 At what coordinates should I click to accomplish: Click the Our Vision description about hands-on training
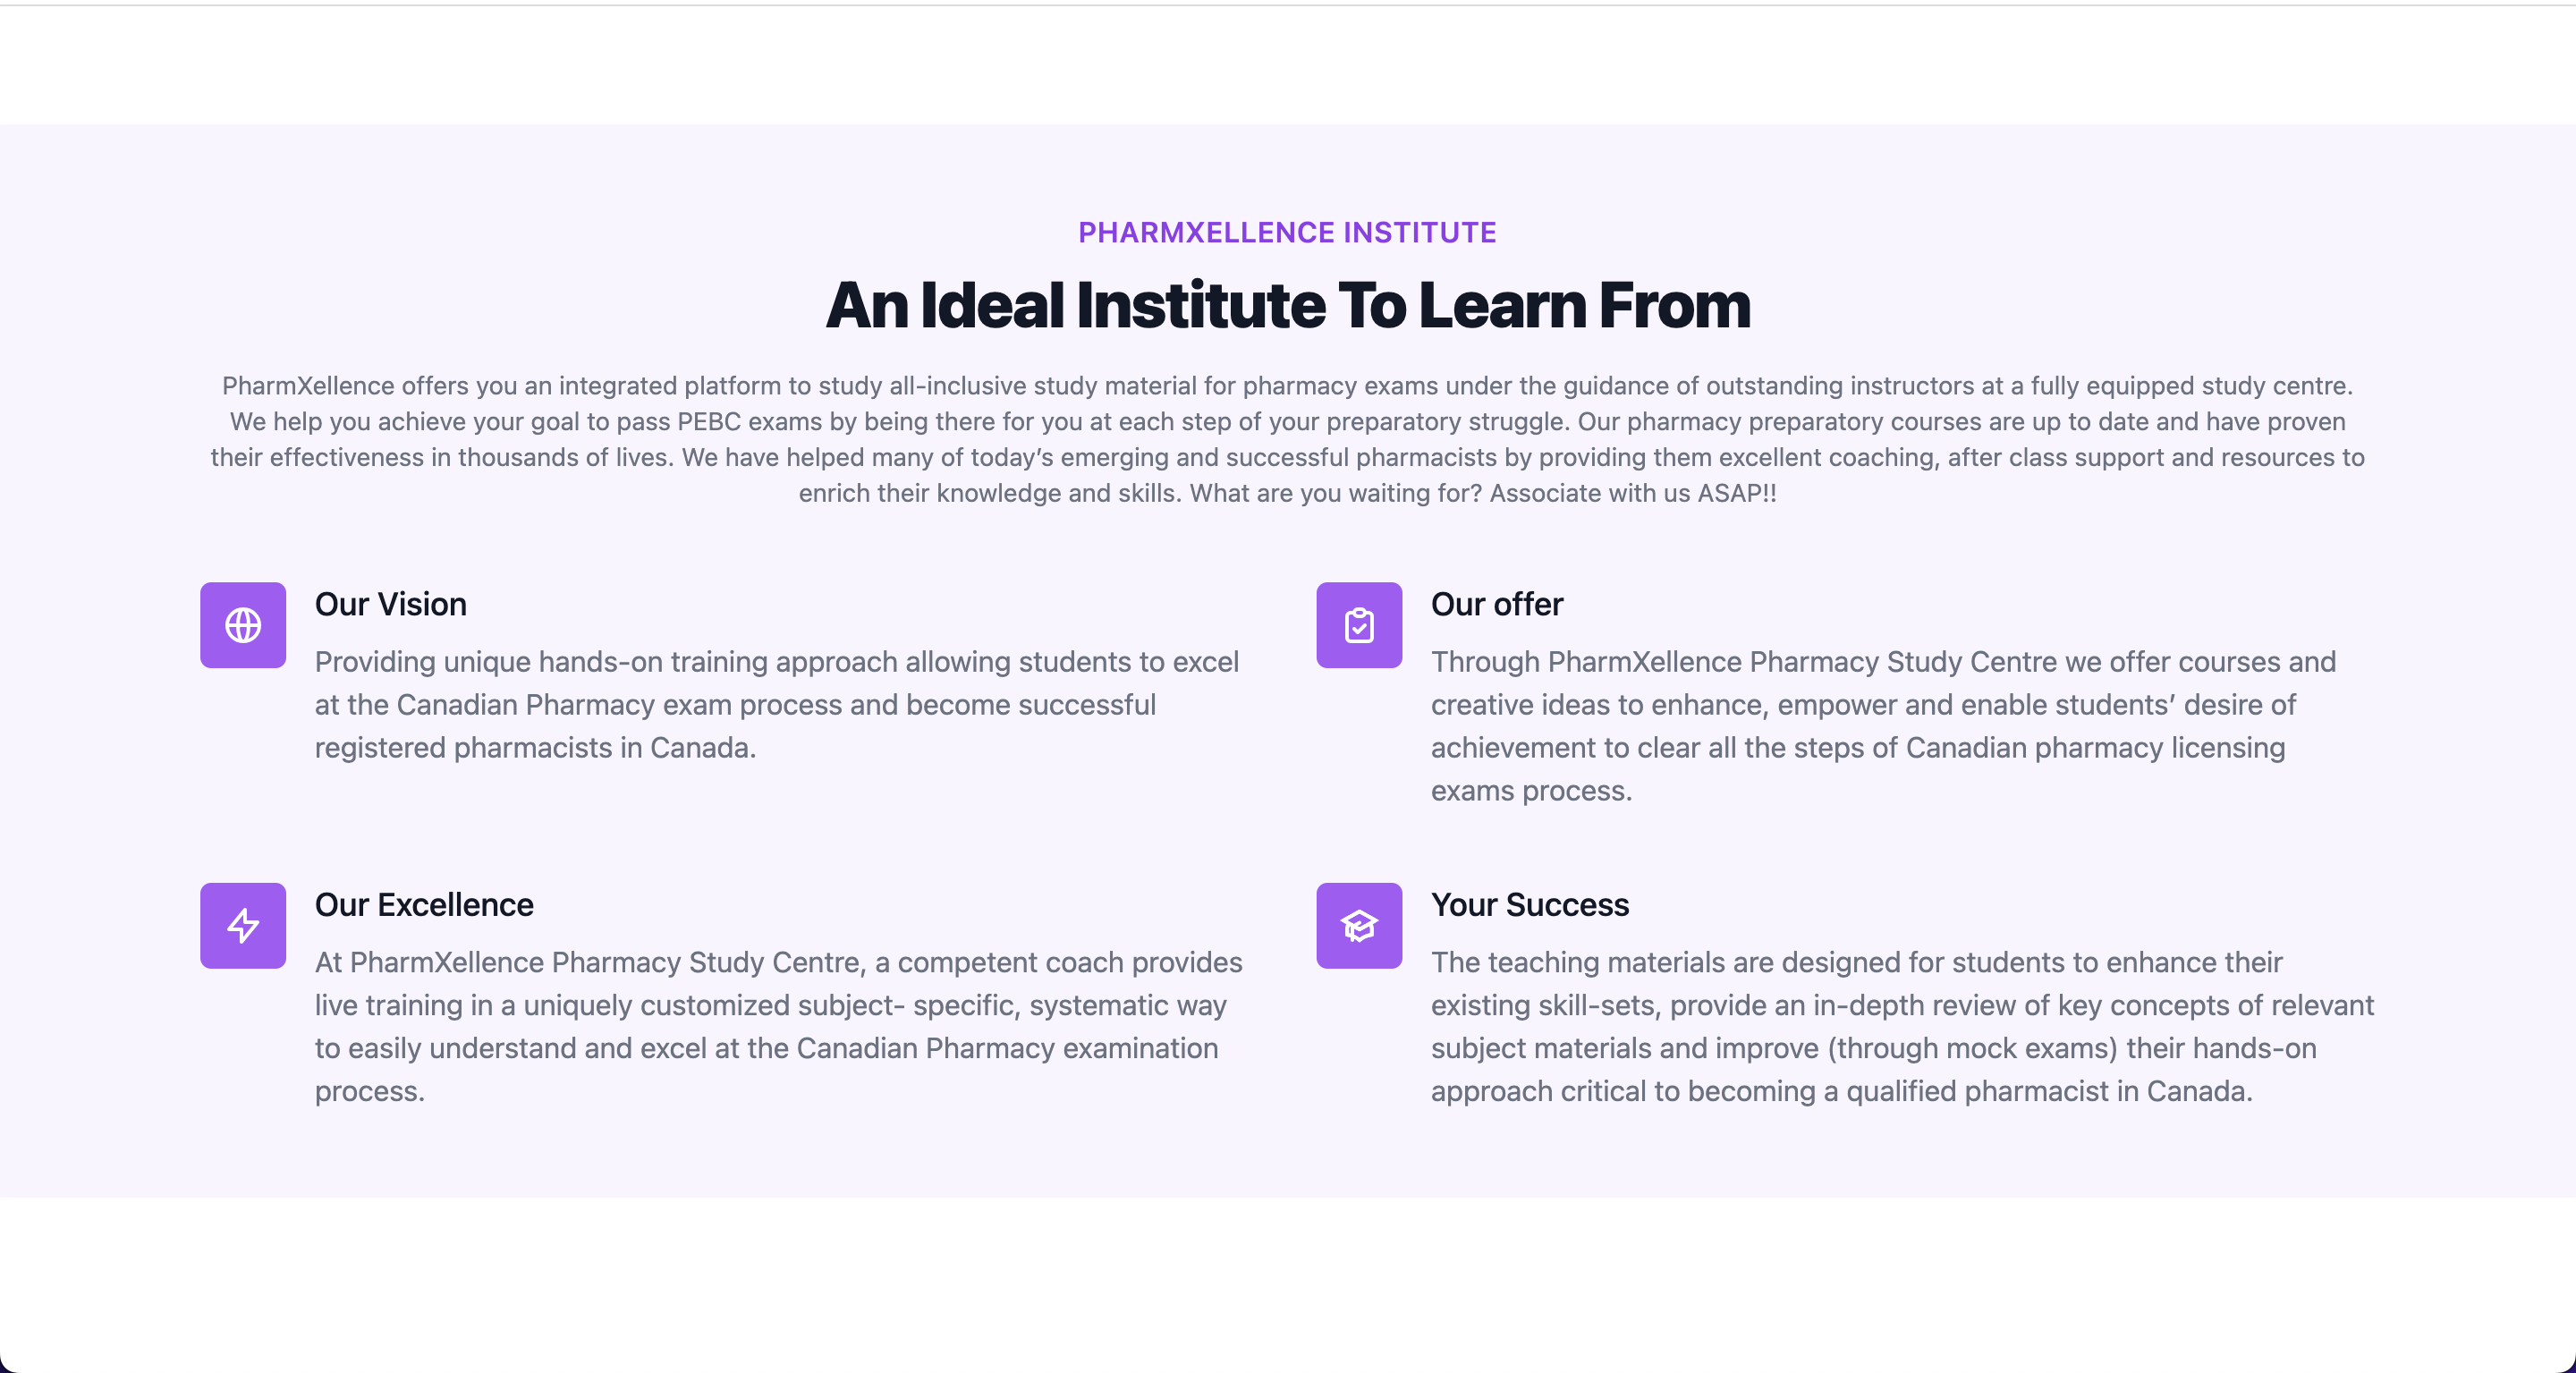tap(777, 705)
